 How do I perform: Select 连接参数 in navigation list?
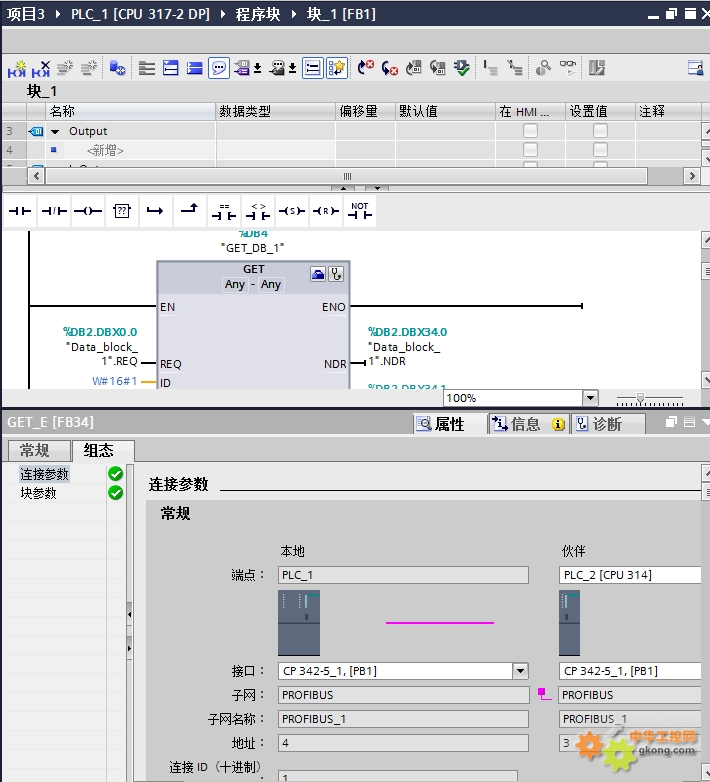[x=44, y=474]
